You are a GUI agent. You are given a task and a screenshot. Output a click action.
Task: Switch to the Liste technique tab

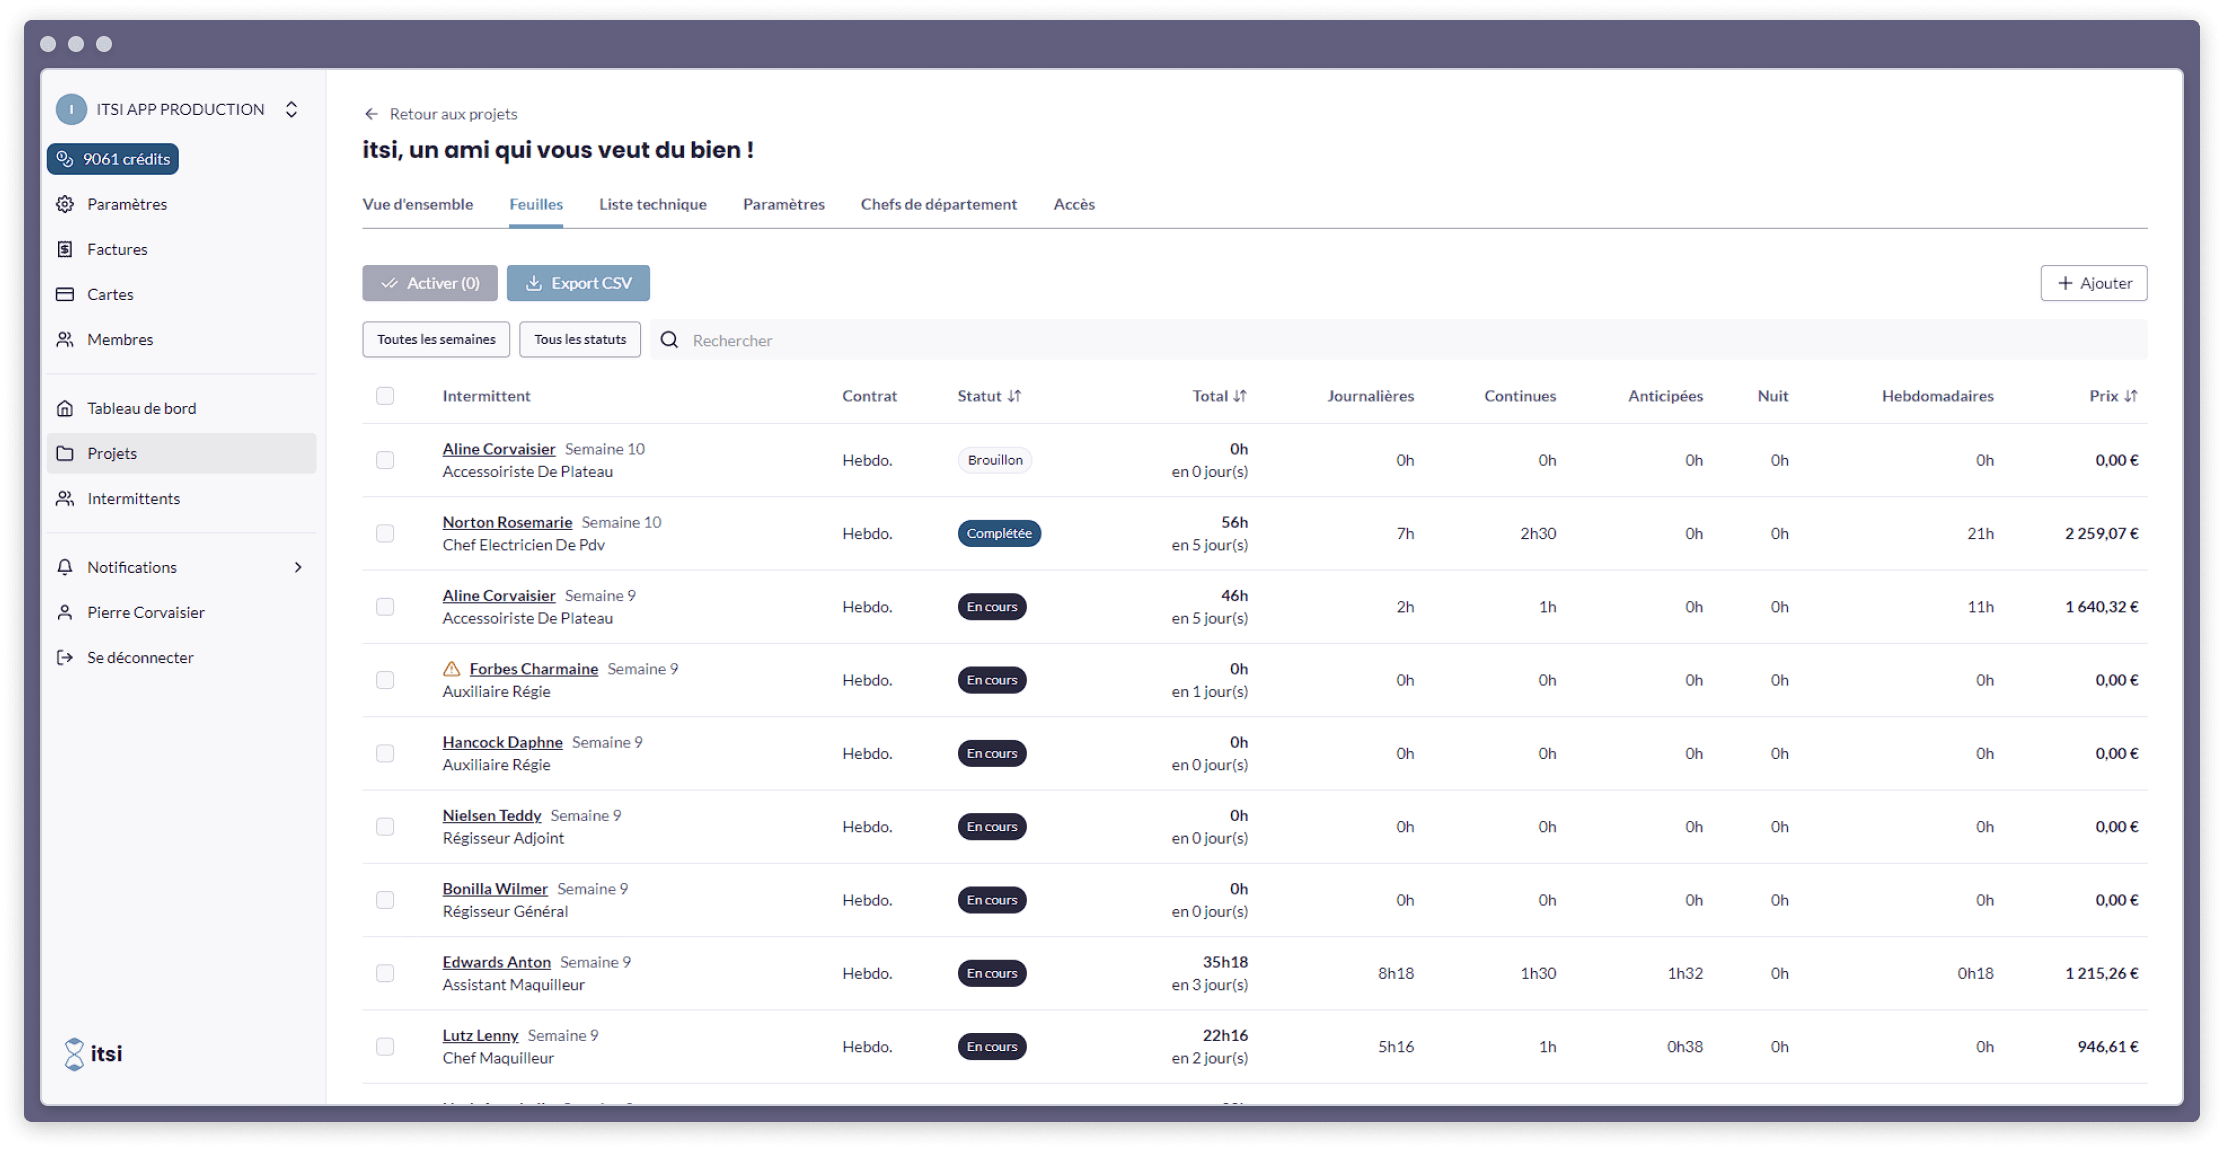[x=651, y=204]
